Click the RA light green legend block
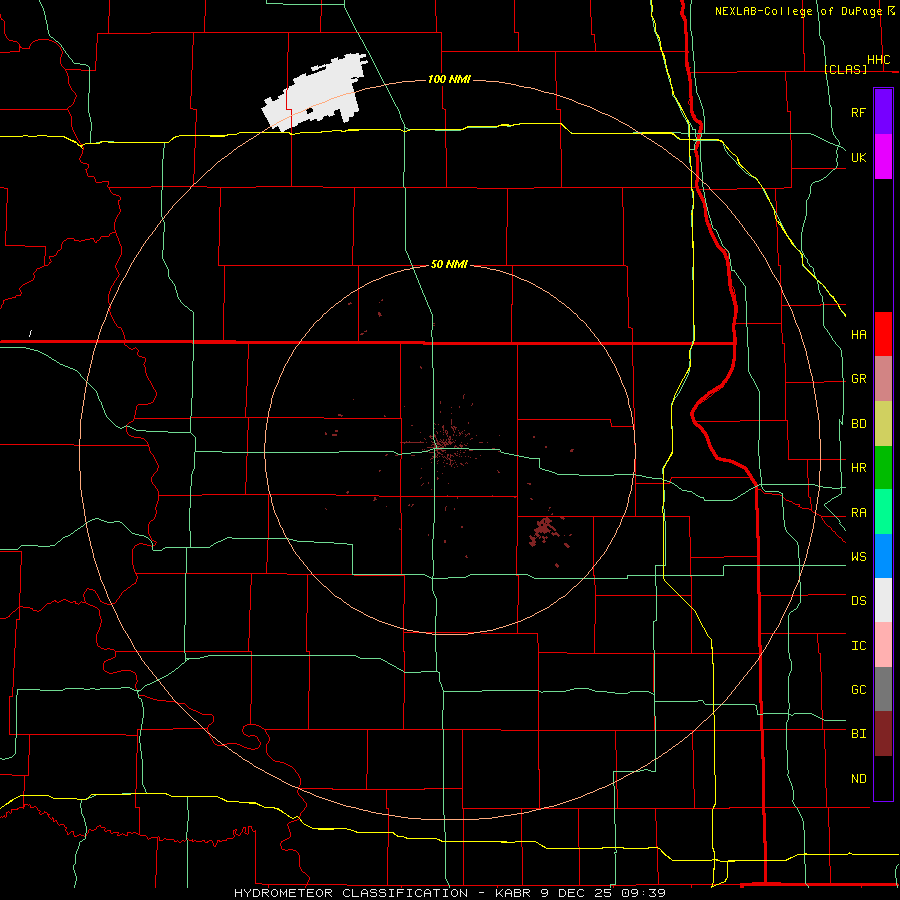This screenshot has width=900, height=900. [883, 512]
